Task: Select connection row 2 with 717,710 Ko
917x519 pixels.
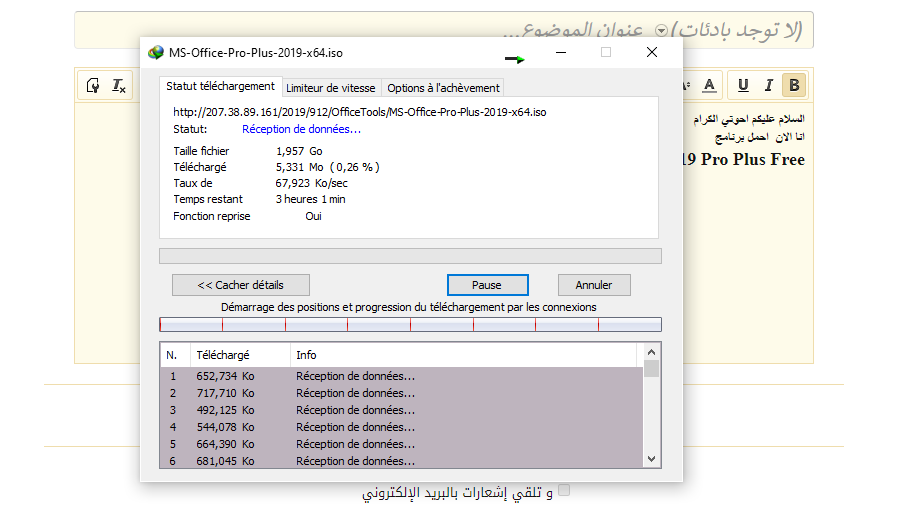Action: pyautogui.click(x=401, y=393)
